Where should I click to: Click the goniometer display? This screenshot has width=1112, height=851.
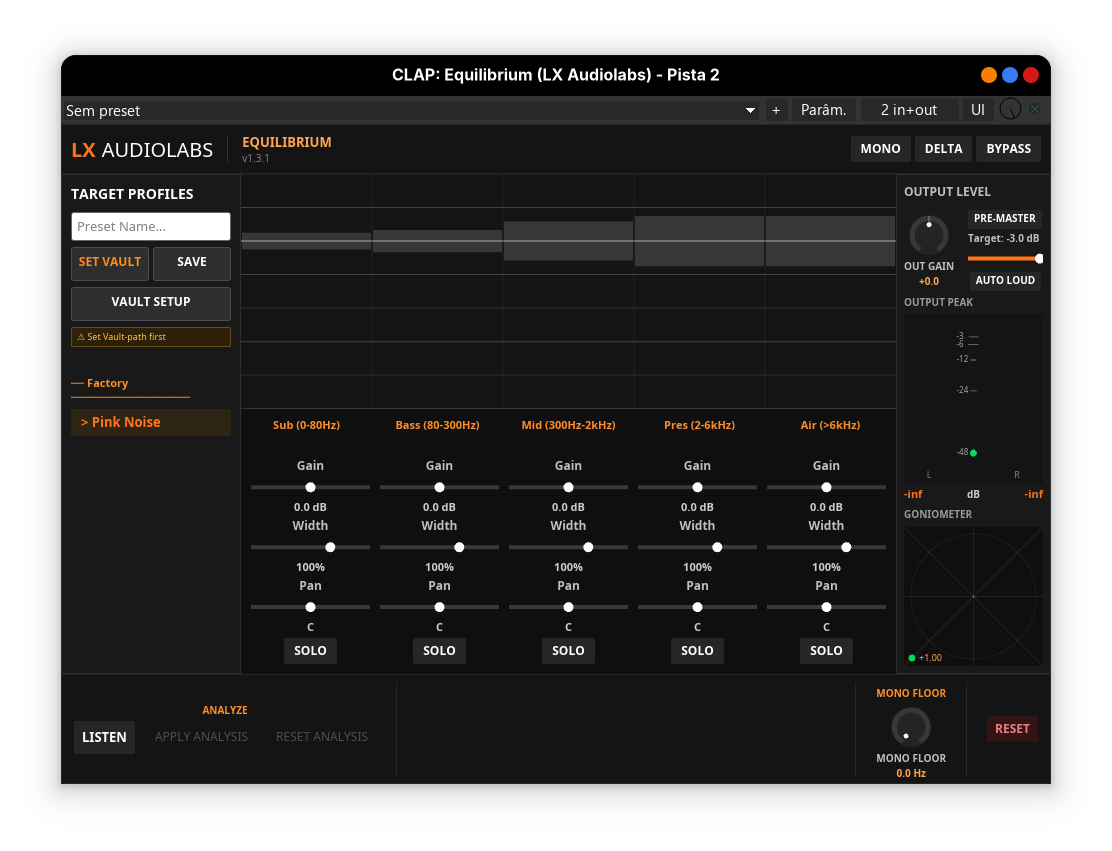click(x=973, y=596)
